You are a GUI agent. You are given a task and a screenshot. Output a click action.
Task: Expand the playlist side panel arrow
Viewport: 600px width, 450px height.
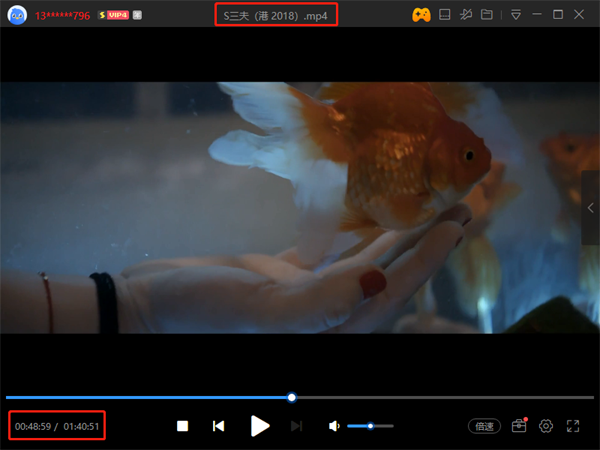[x=591, y=208]
